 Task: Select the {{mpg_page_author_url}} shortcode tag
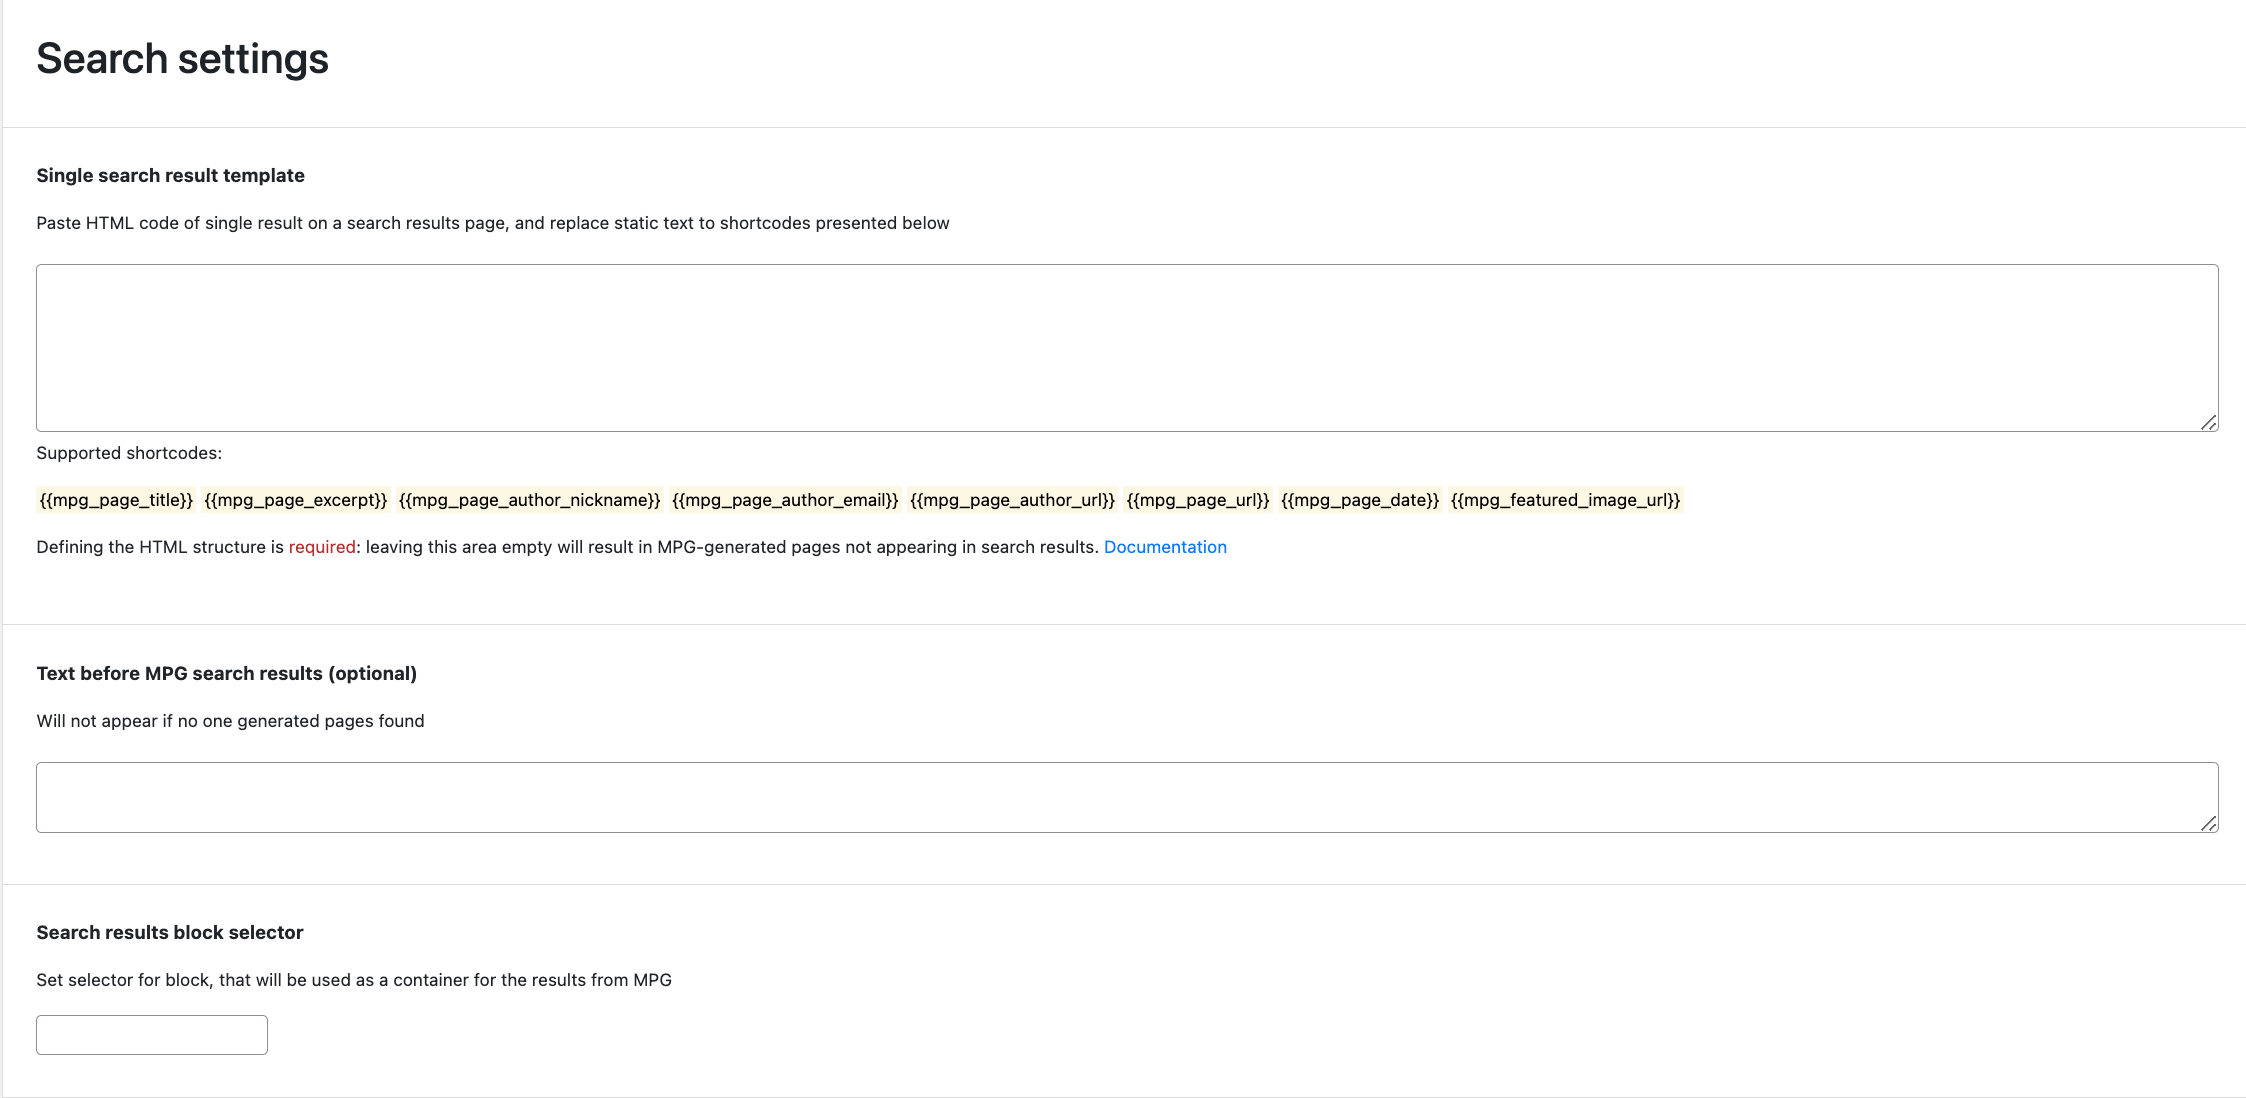1012,500
